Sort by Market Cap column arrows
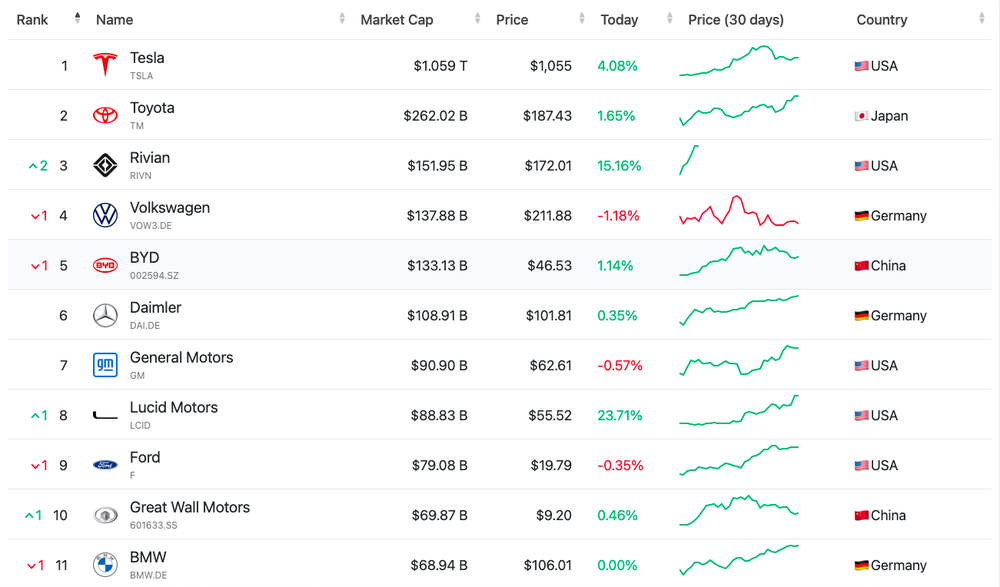 [477, 19]
